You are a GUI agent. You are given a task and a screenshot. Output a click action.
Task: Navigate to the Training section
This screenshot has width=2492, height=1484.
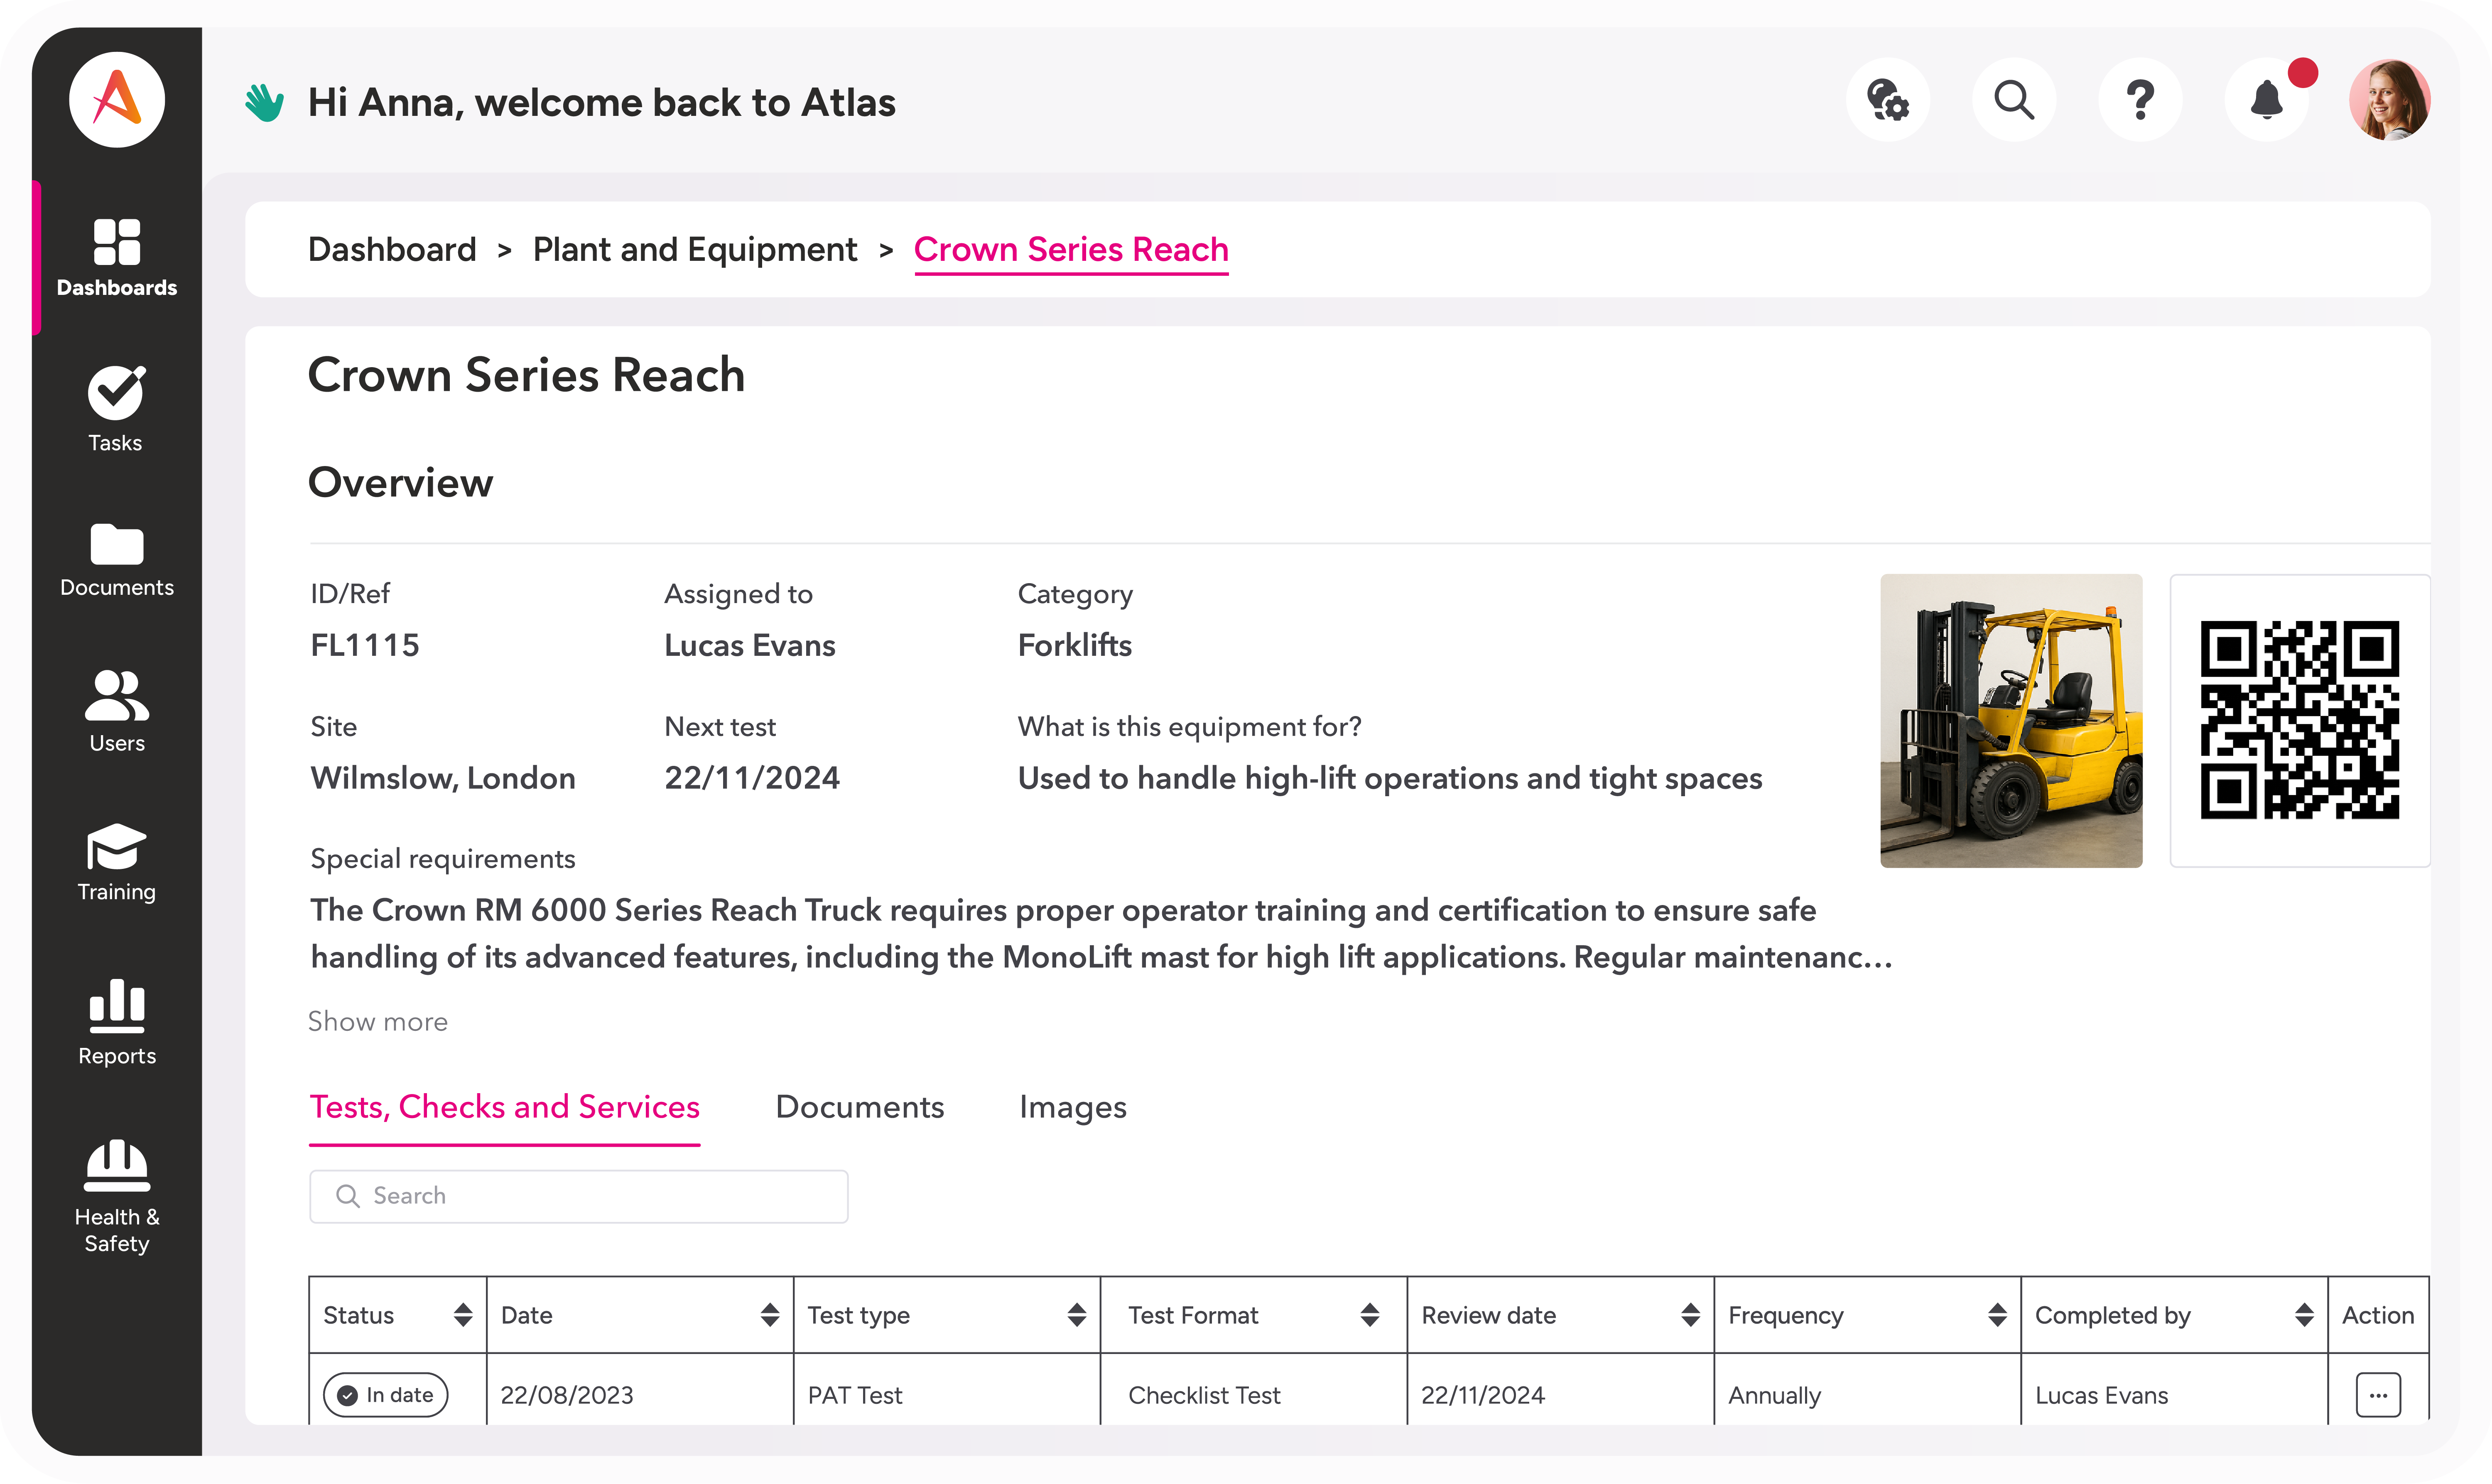pos(117,864)
